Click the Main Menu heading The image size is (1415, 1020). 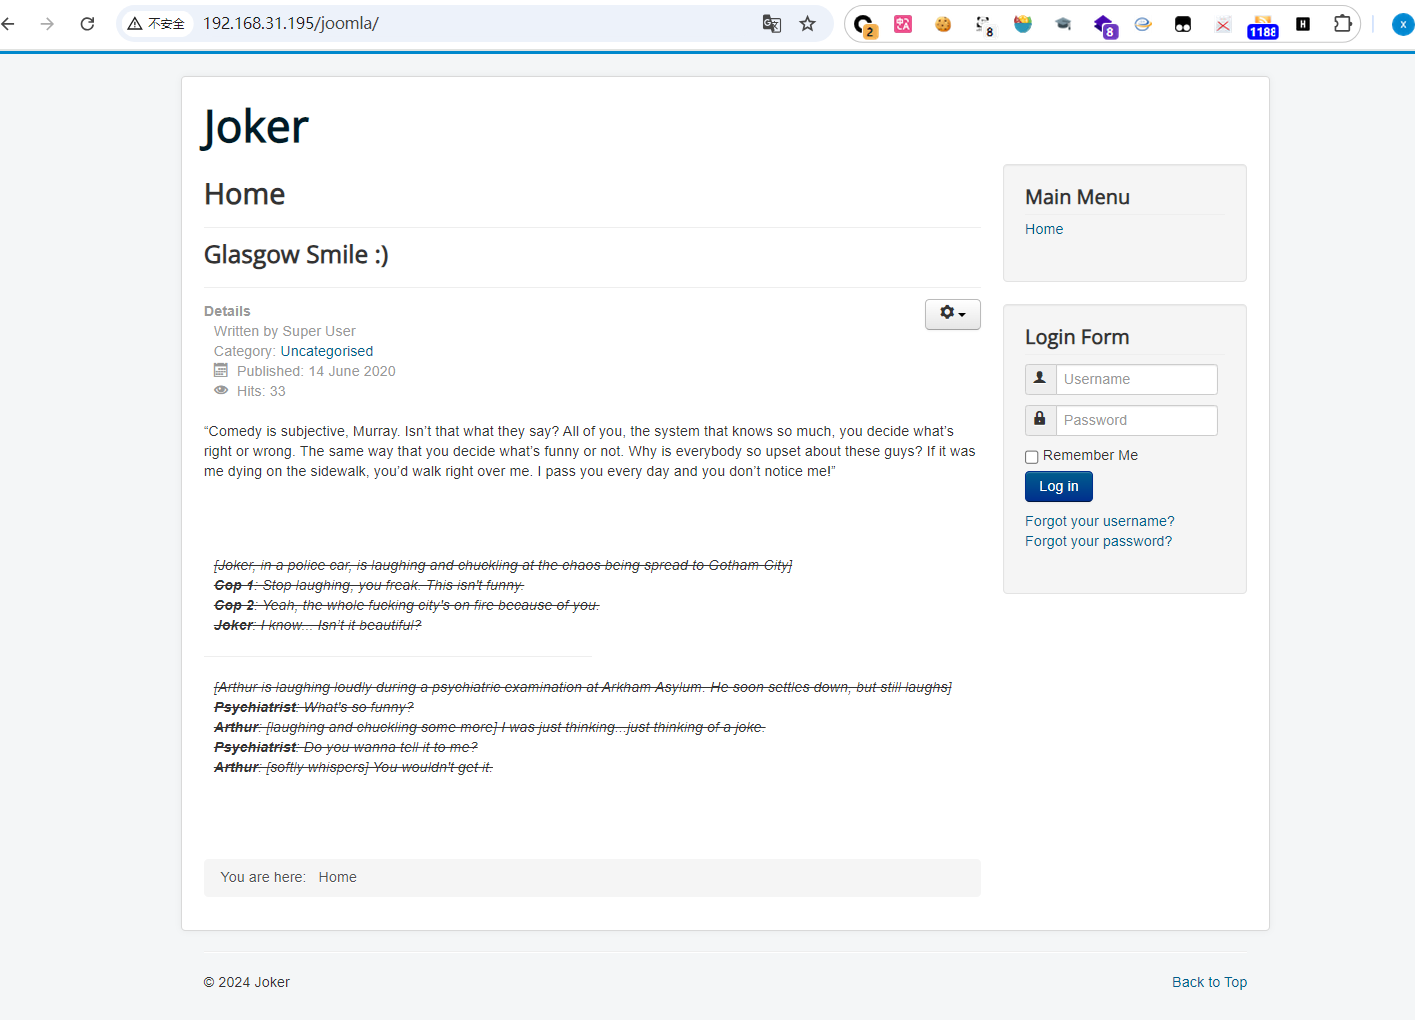point(1077,197)
